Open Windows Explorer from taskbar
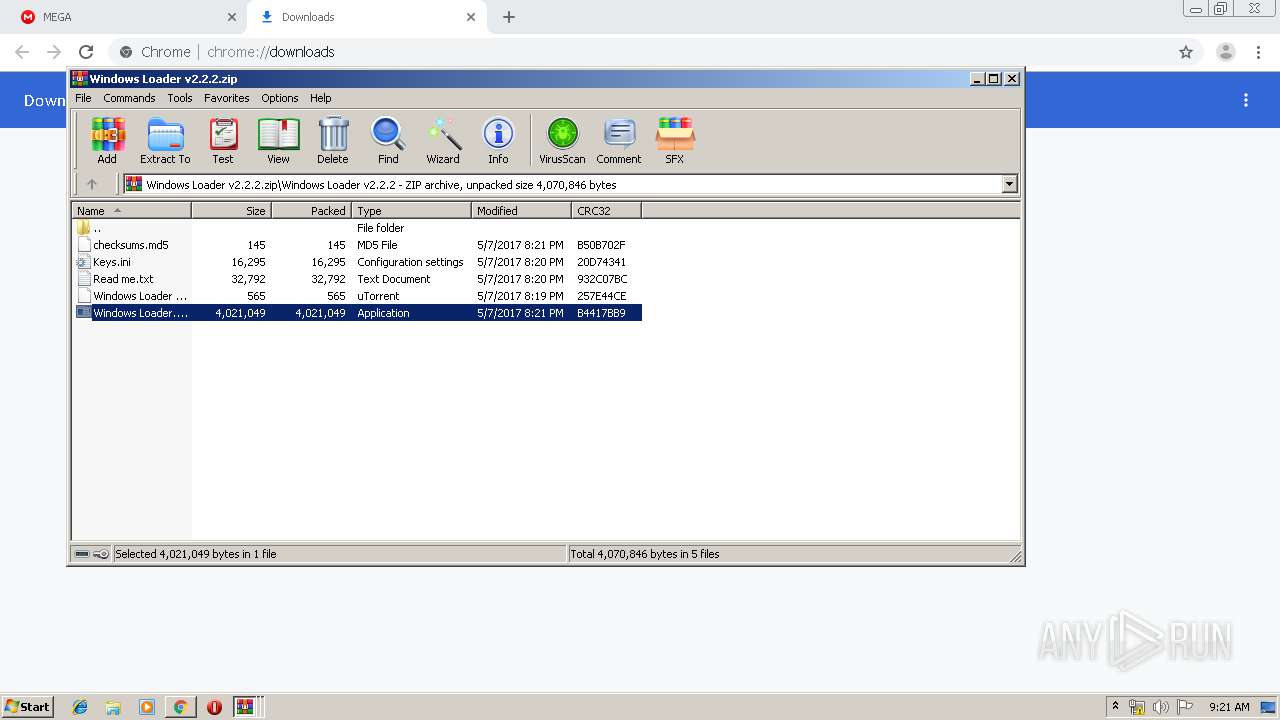This screenshot has height=720, width=1280. tap(113, 707)
